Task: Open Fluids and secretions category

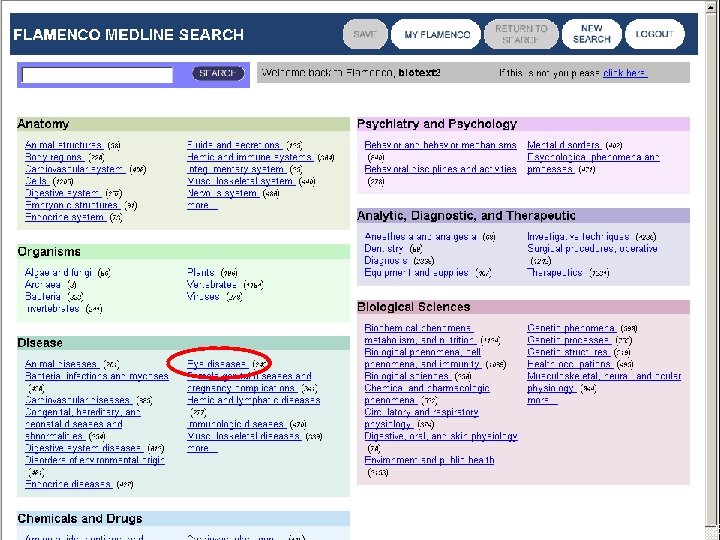Action: (x=235, y=145)
